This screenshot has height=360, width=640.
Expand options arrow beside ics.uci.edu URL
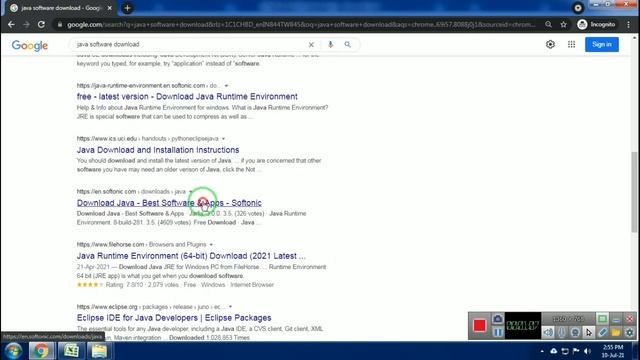223,139
